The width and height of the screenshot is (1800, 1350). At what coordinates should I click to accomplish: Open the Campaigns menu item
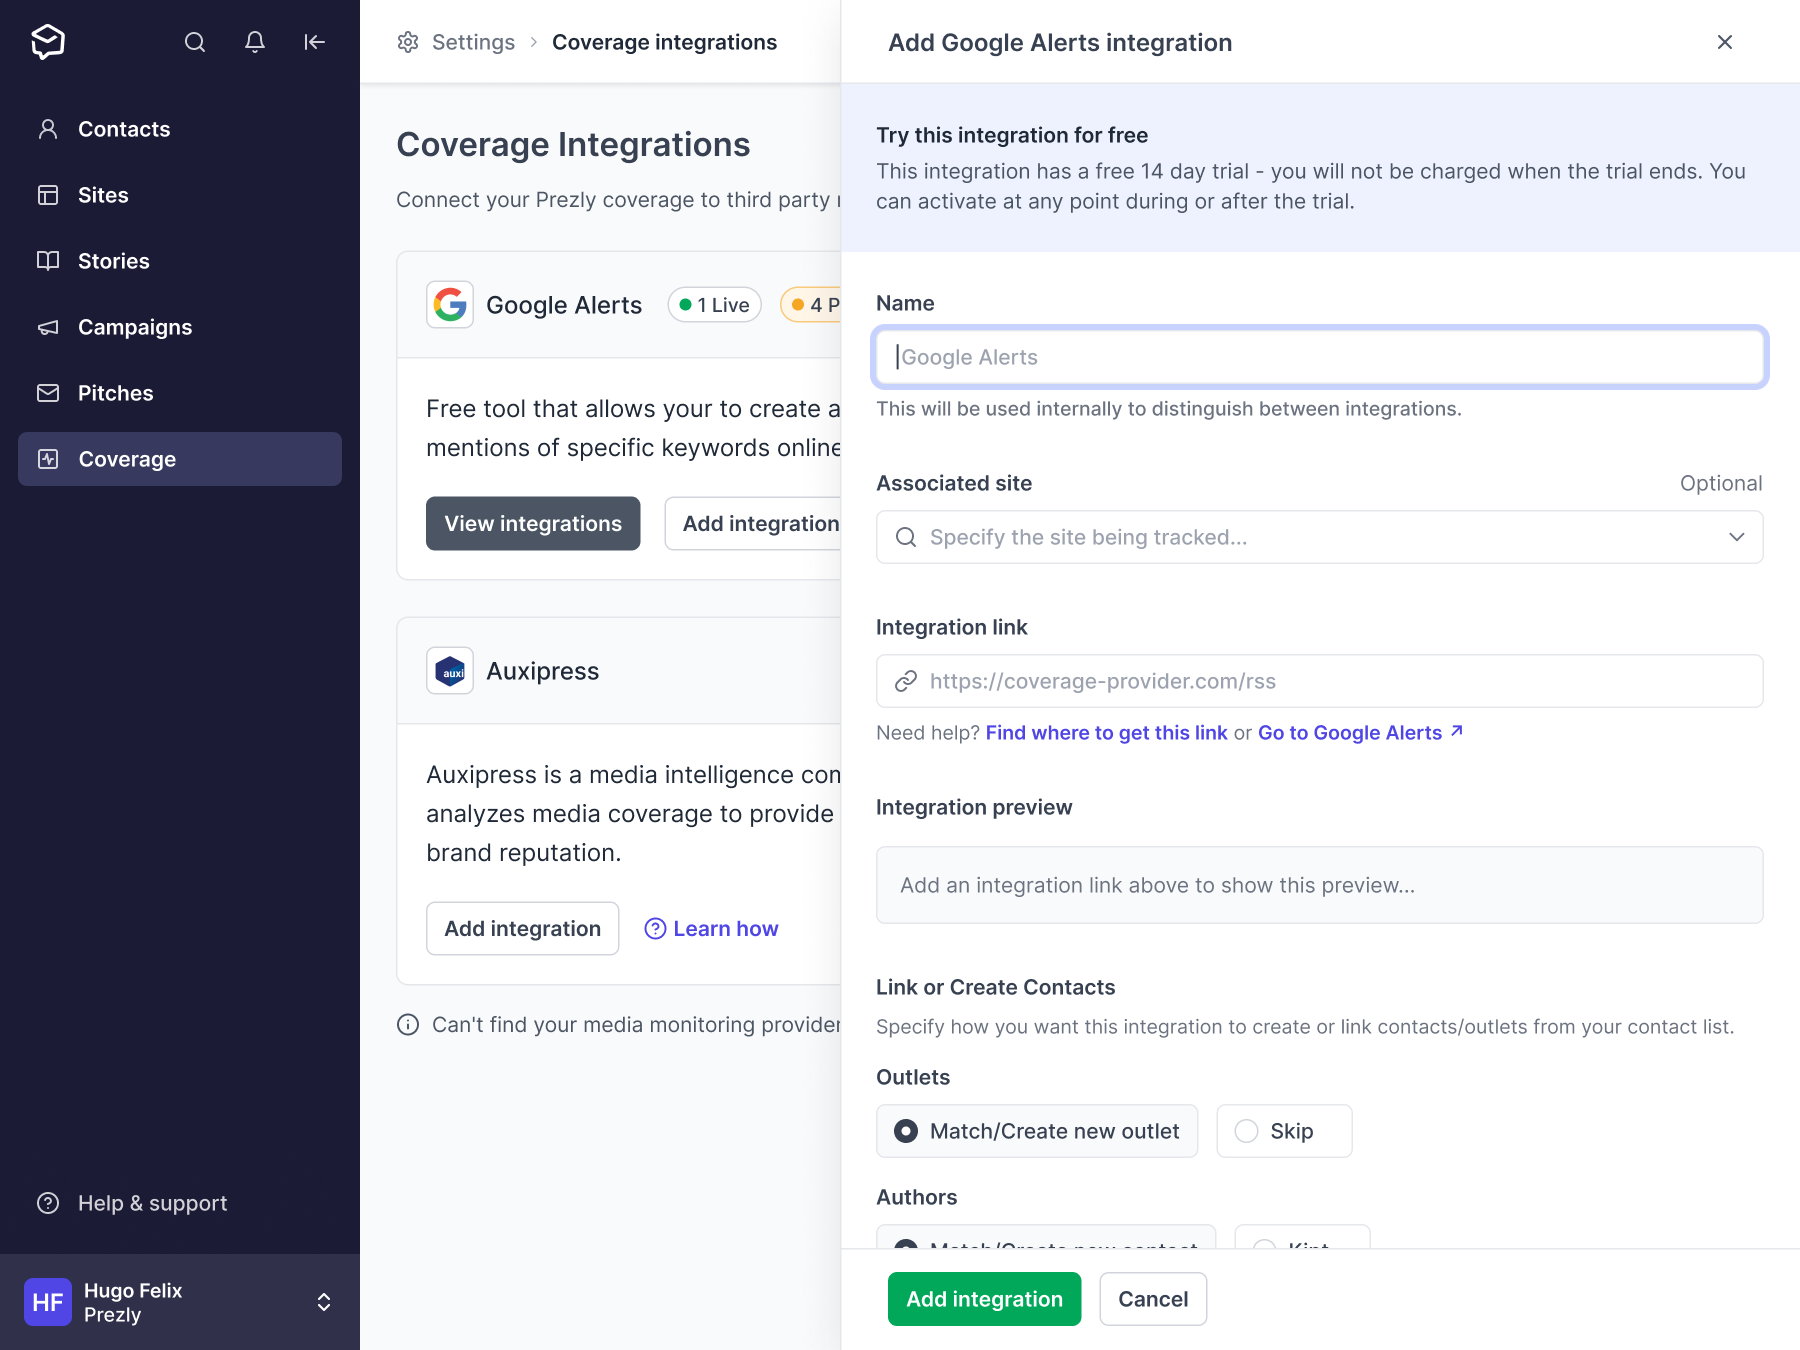(180, 327)
